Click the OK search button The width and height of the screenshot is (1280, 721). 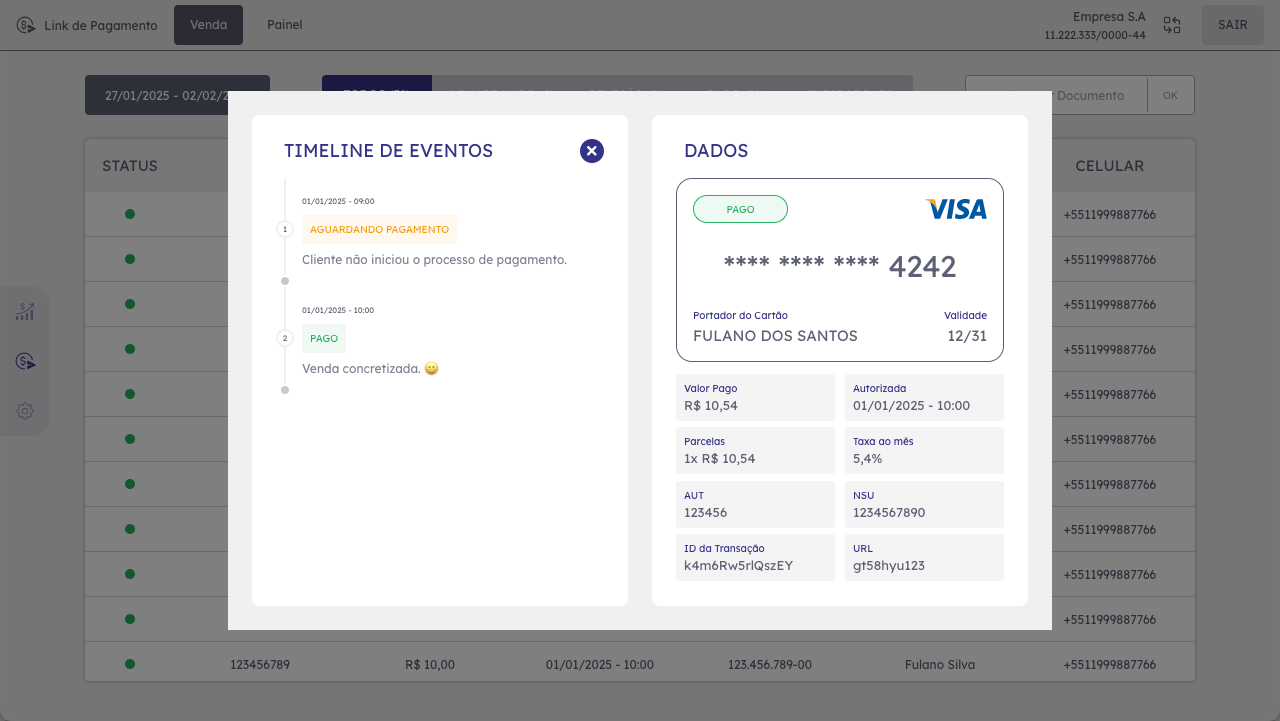point(1170,95)
